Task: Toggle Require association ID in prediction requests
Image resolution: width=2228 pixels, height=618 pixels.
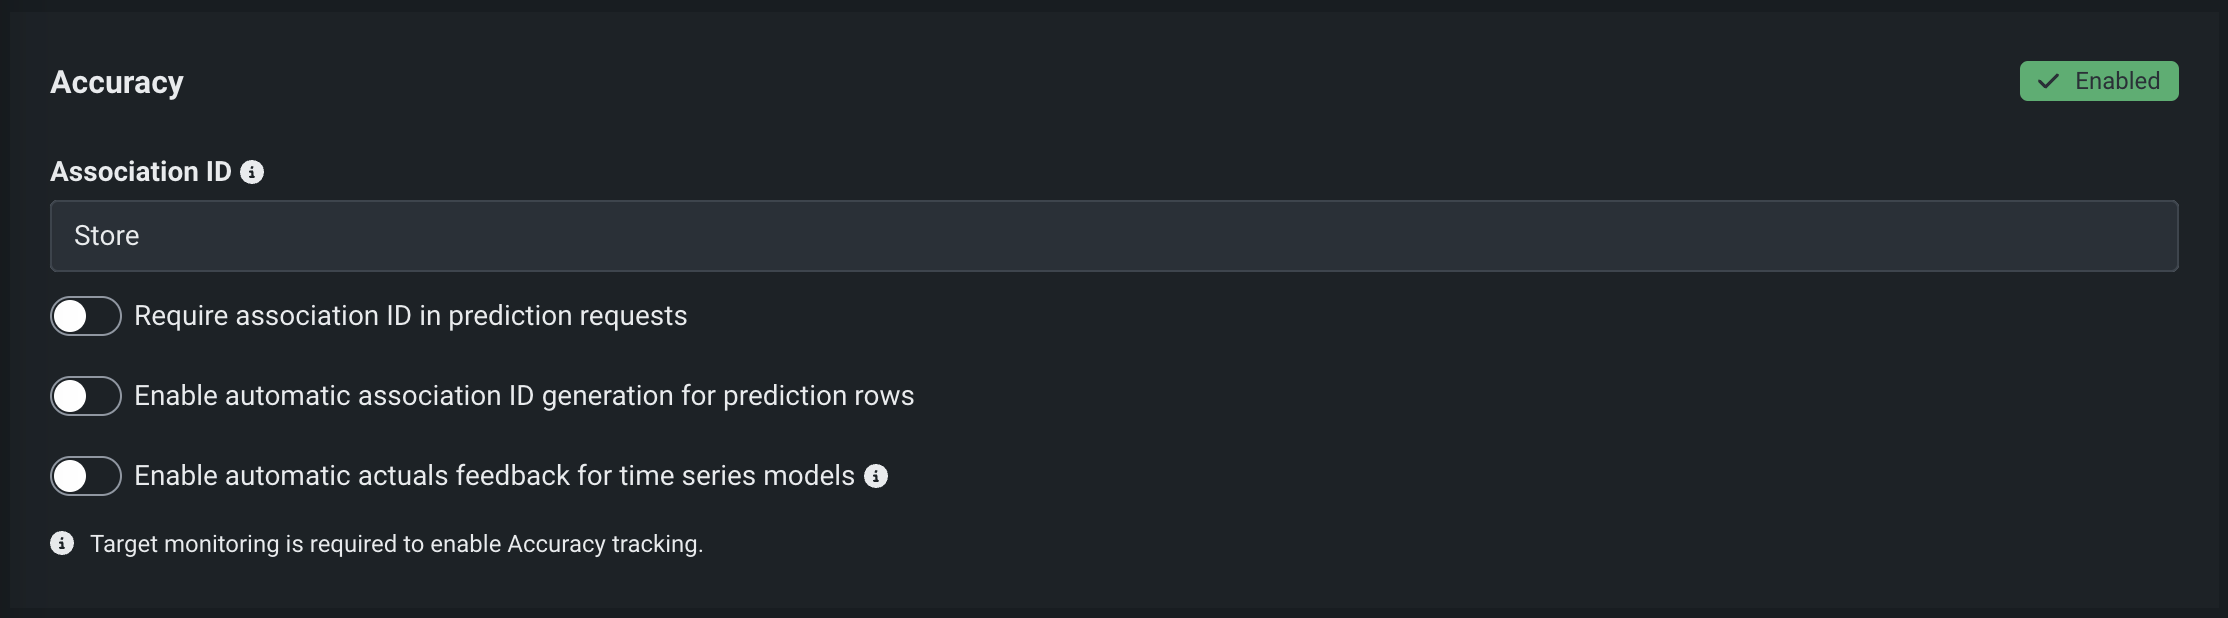Action: [86, 316]
